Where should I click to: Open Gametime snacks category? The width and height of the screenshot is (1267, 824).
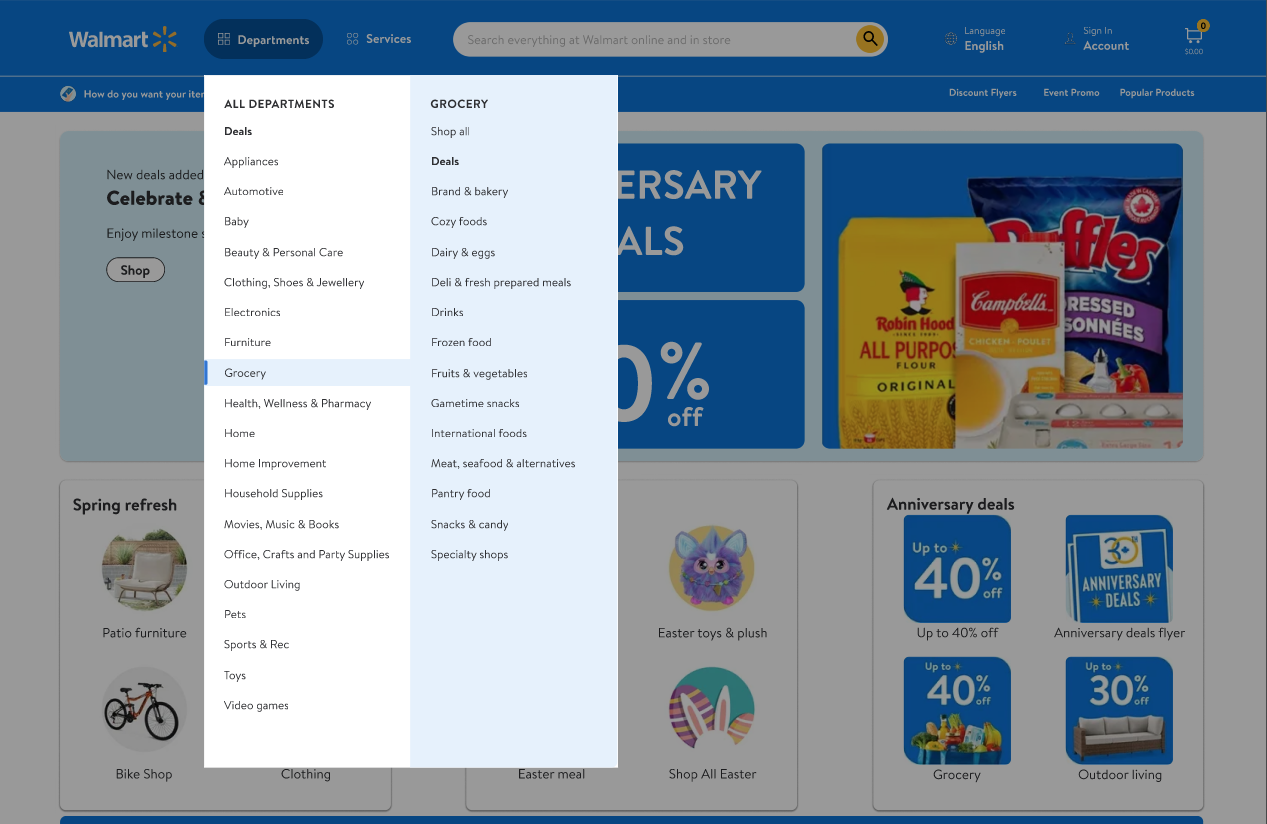click(x=475, y=403)
